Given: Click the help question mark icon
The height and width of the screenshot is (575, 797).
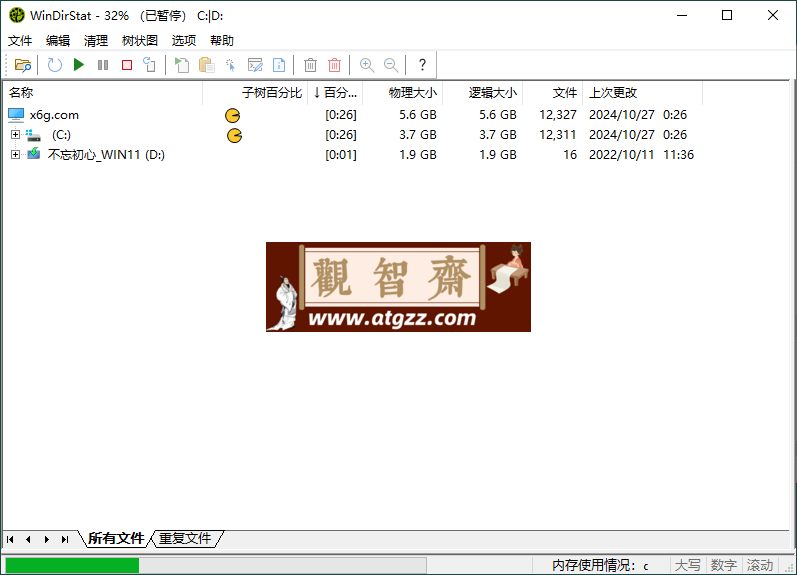Looking at the screenshot, I should pyautogui.click(x=422, y=65).
